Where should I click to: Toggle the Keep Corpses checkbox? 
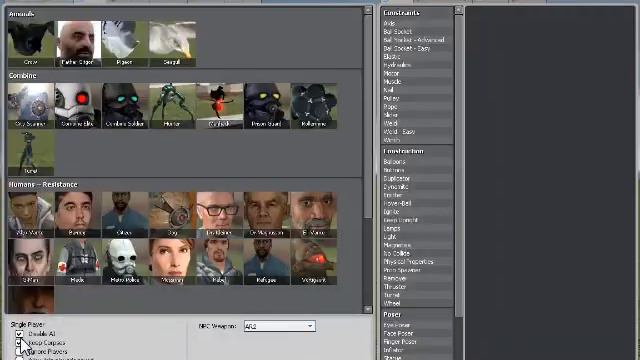tap(19, 343)
